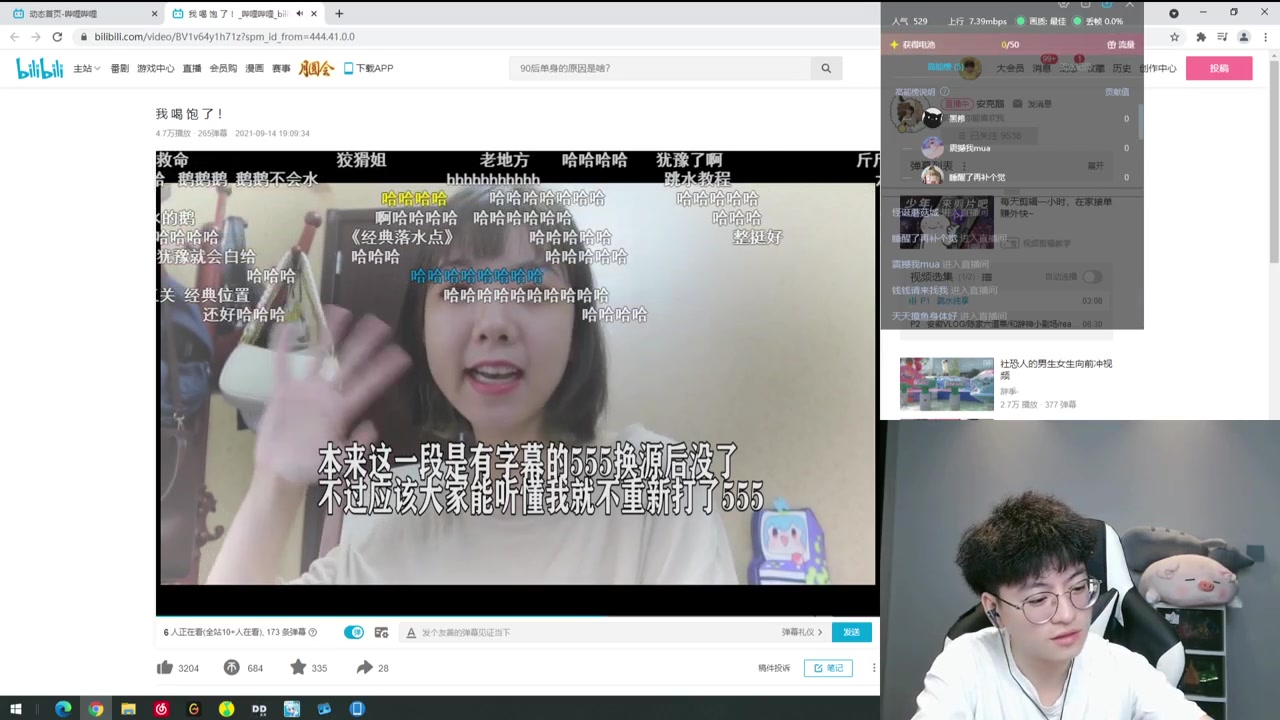The image size is (1280, 720).
Task: Open media control icon in Chrome toolbar
Action: click(1223, 37)
